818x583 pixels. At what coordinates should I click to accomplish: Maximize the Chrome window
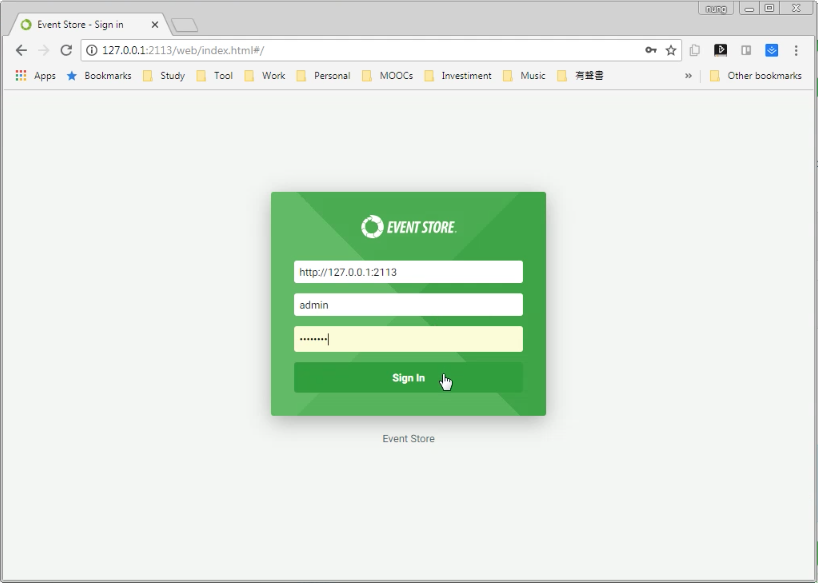point(769,8)
